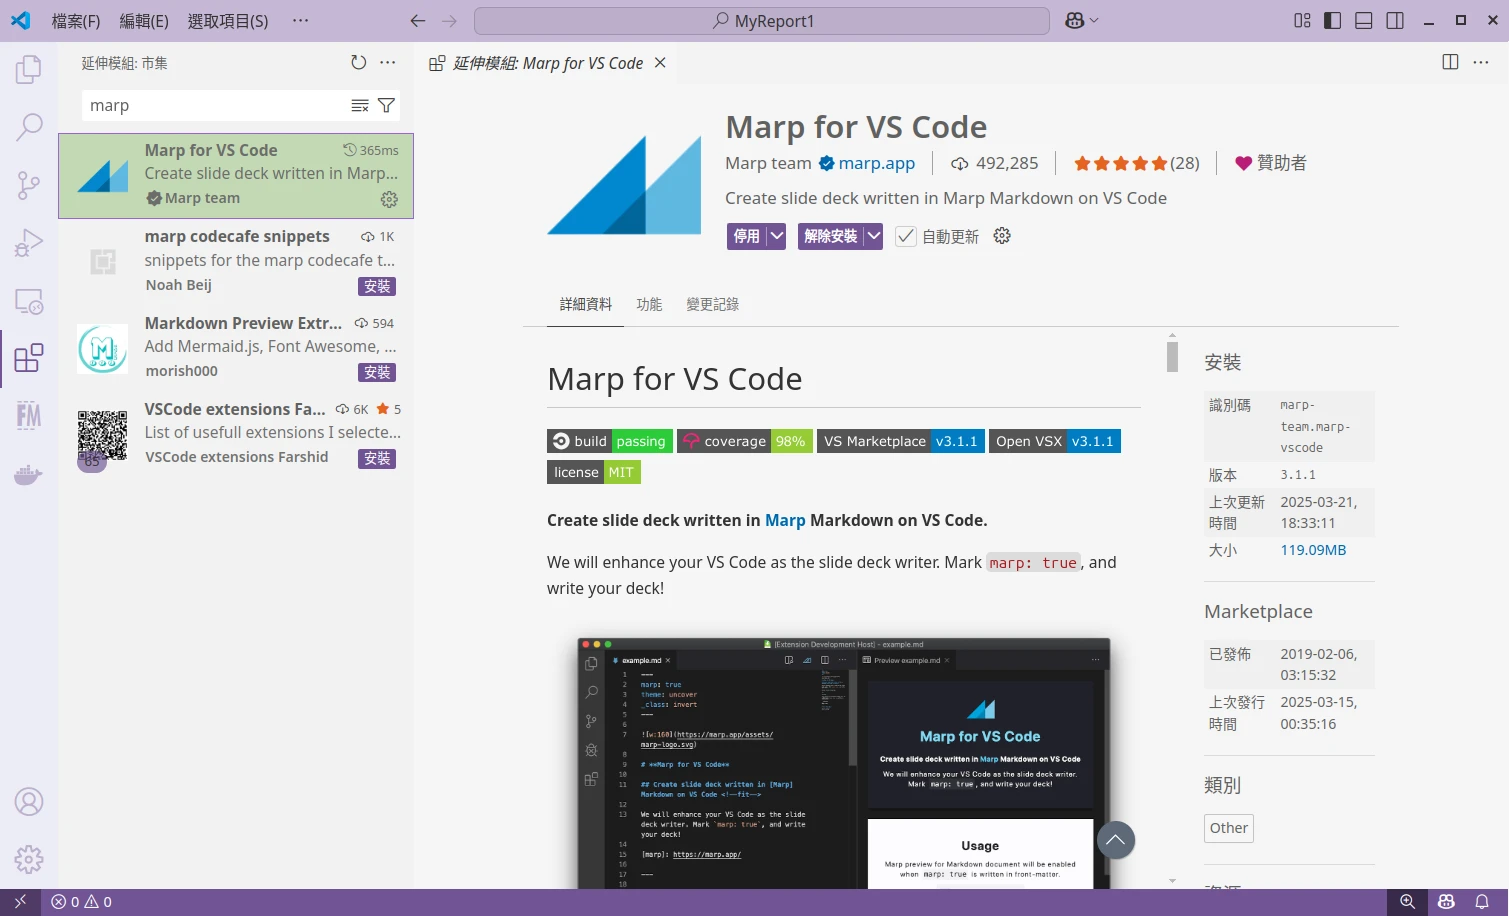Image resolution: width=1509 pixels, height=916 pixels.
Task: Expand the disable button dropdown arrow
Action: (777, 237)
